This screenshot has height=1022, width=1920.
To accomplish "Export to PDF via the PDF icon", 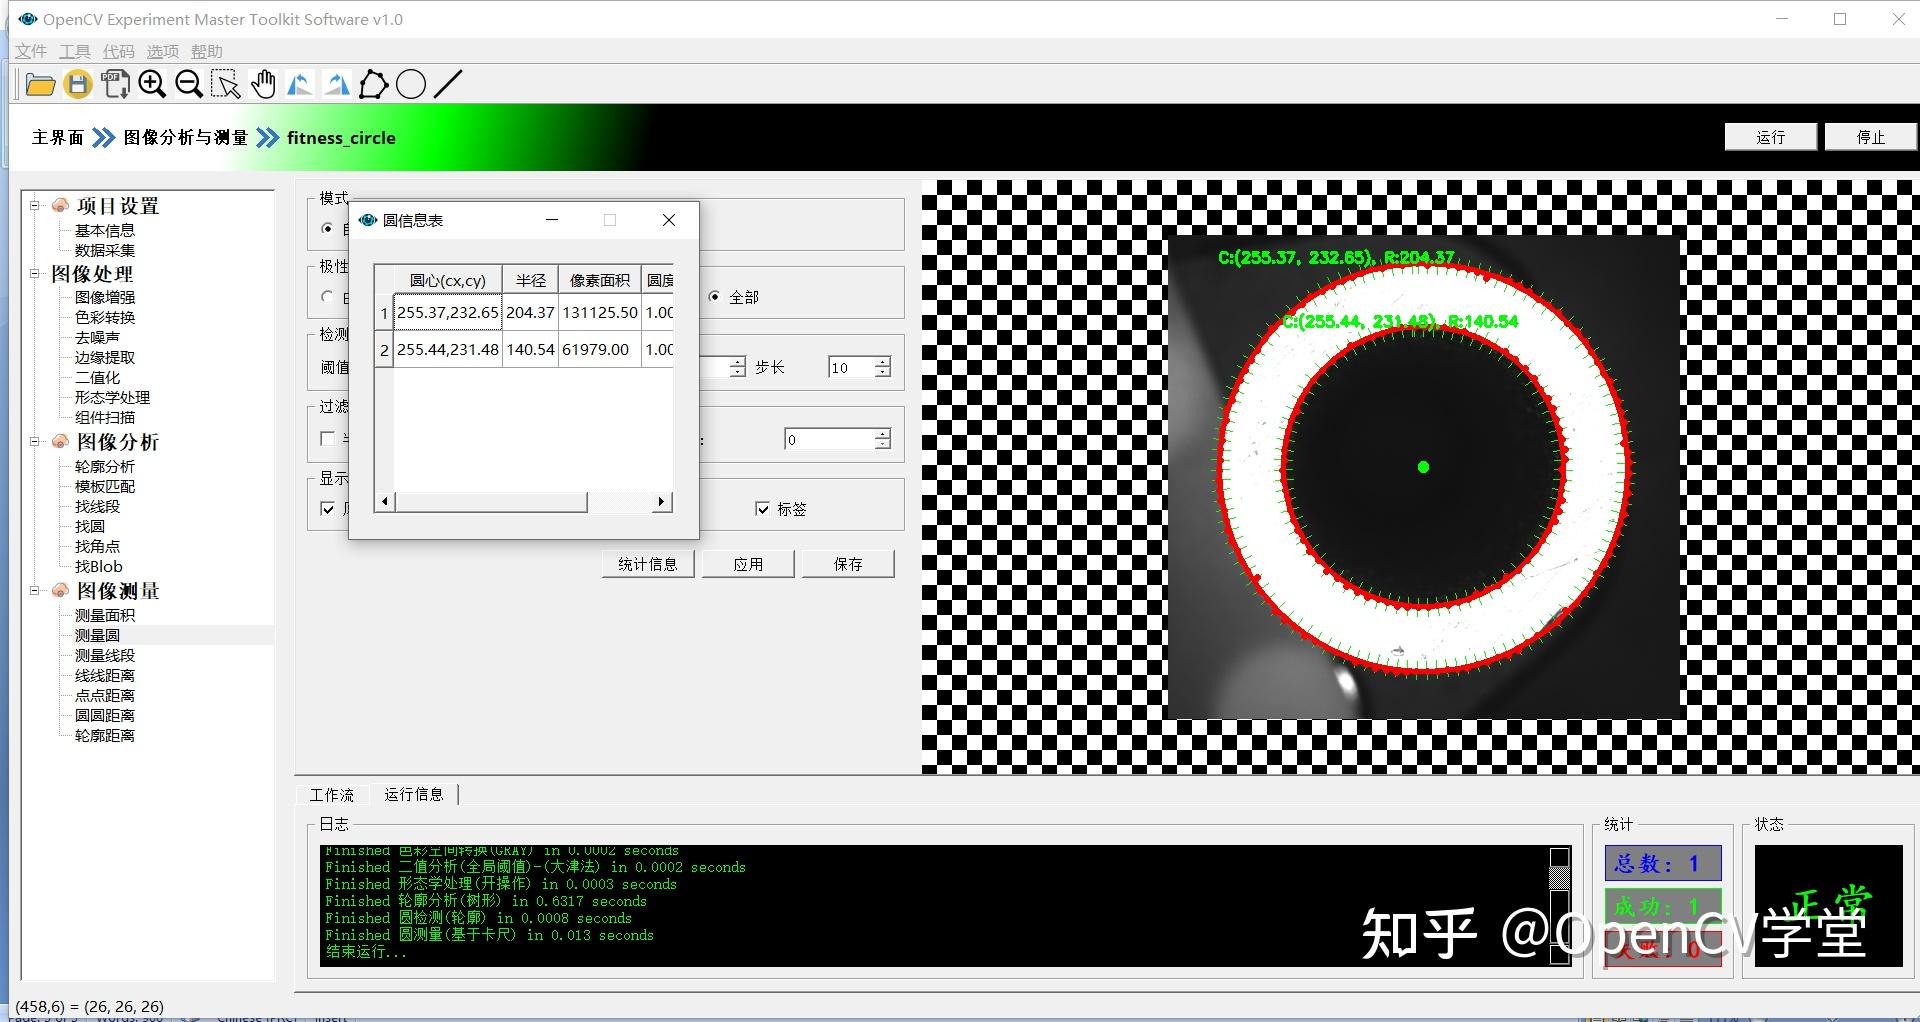I will pos(115,84).
